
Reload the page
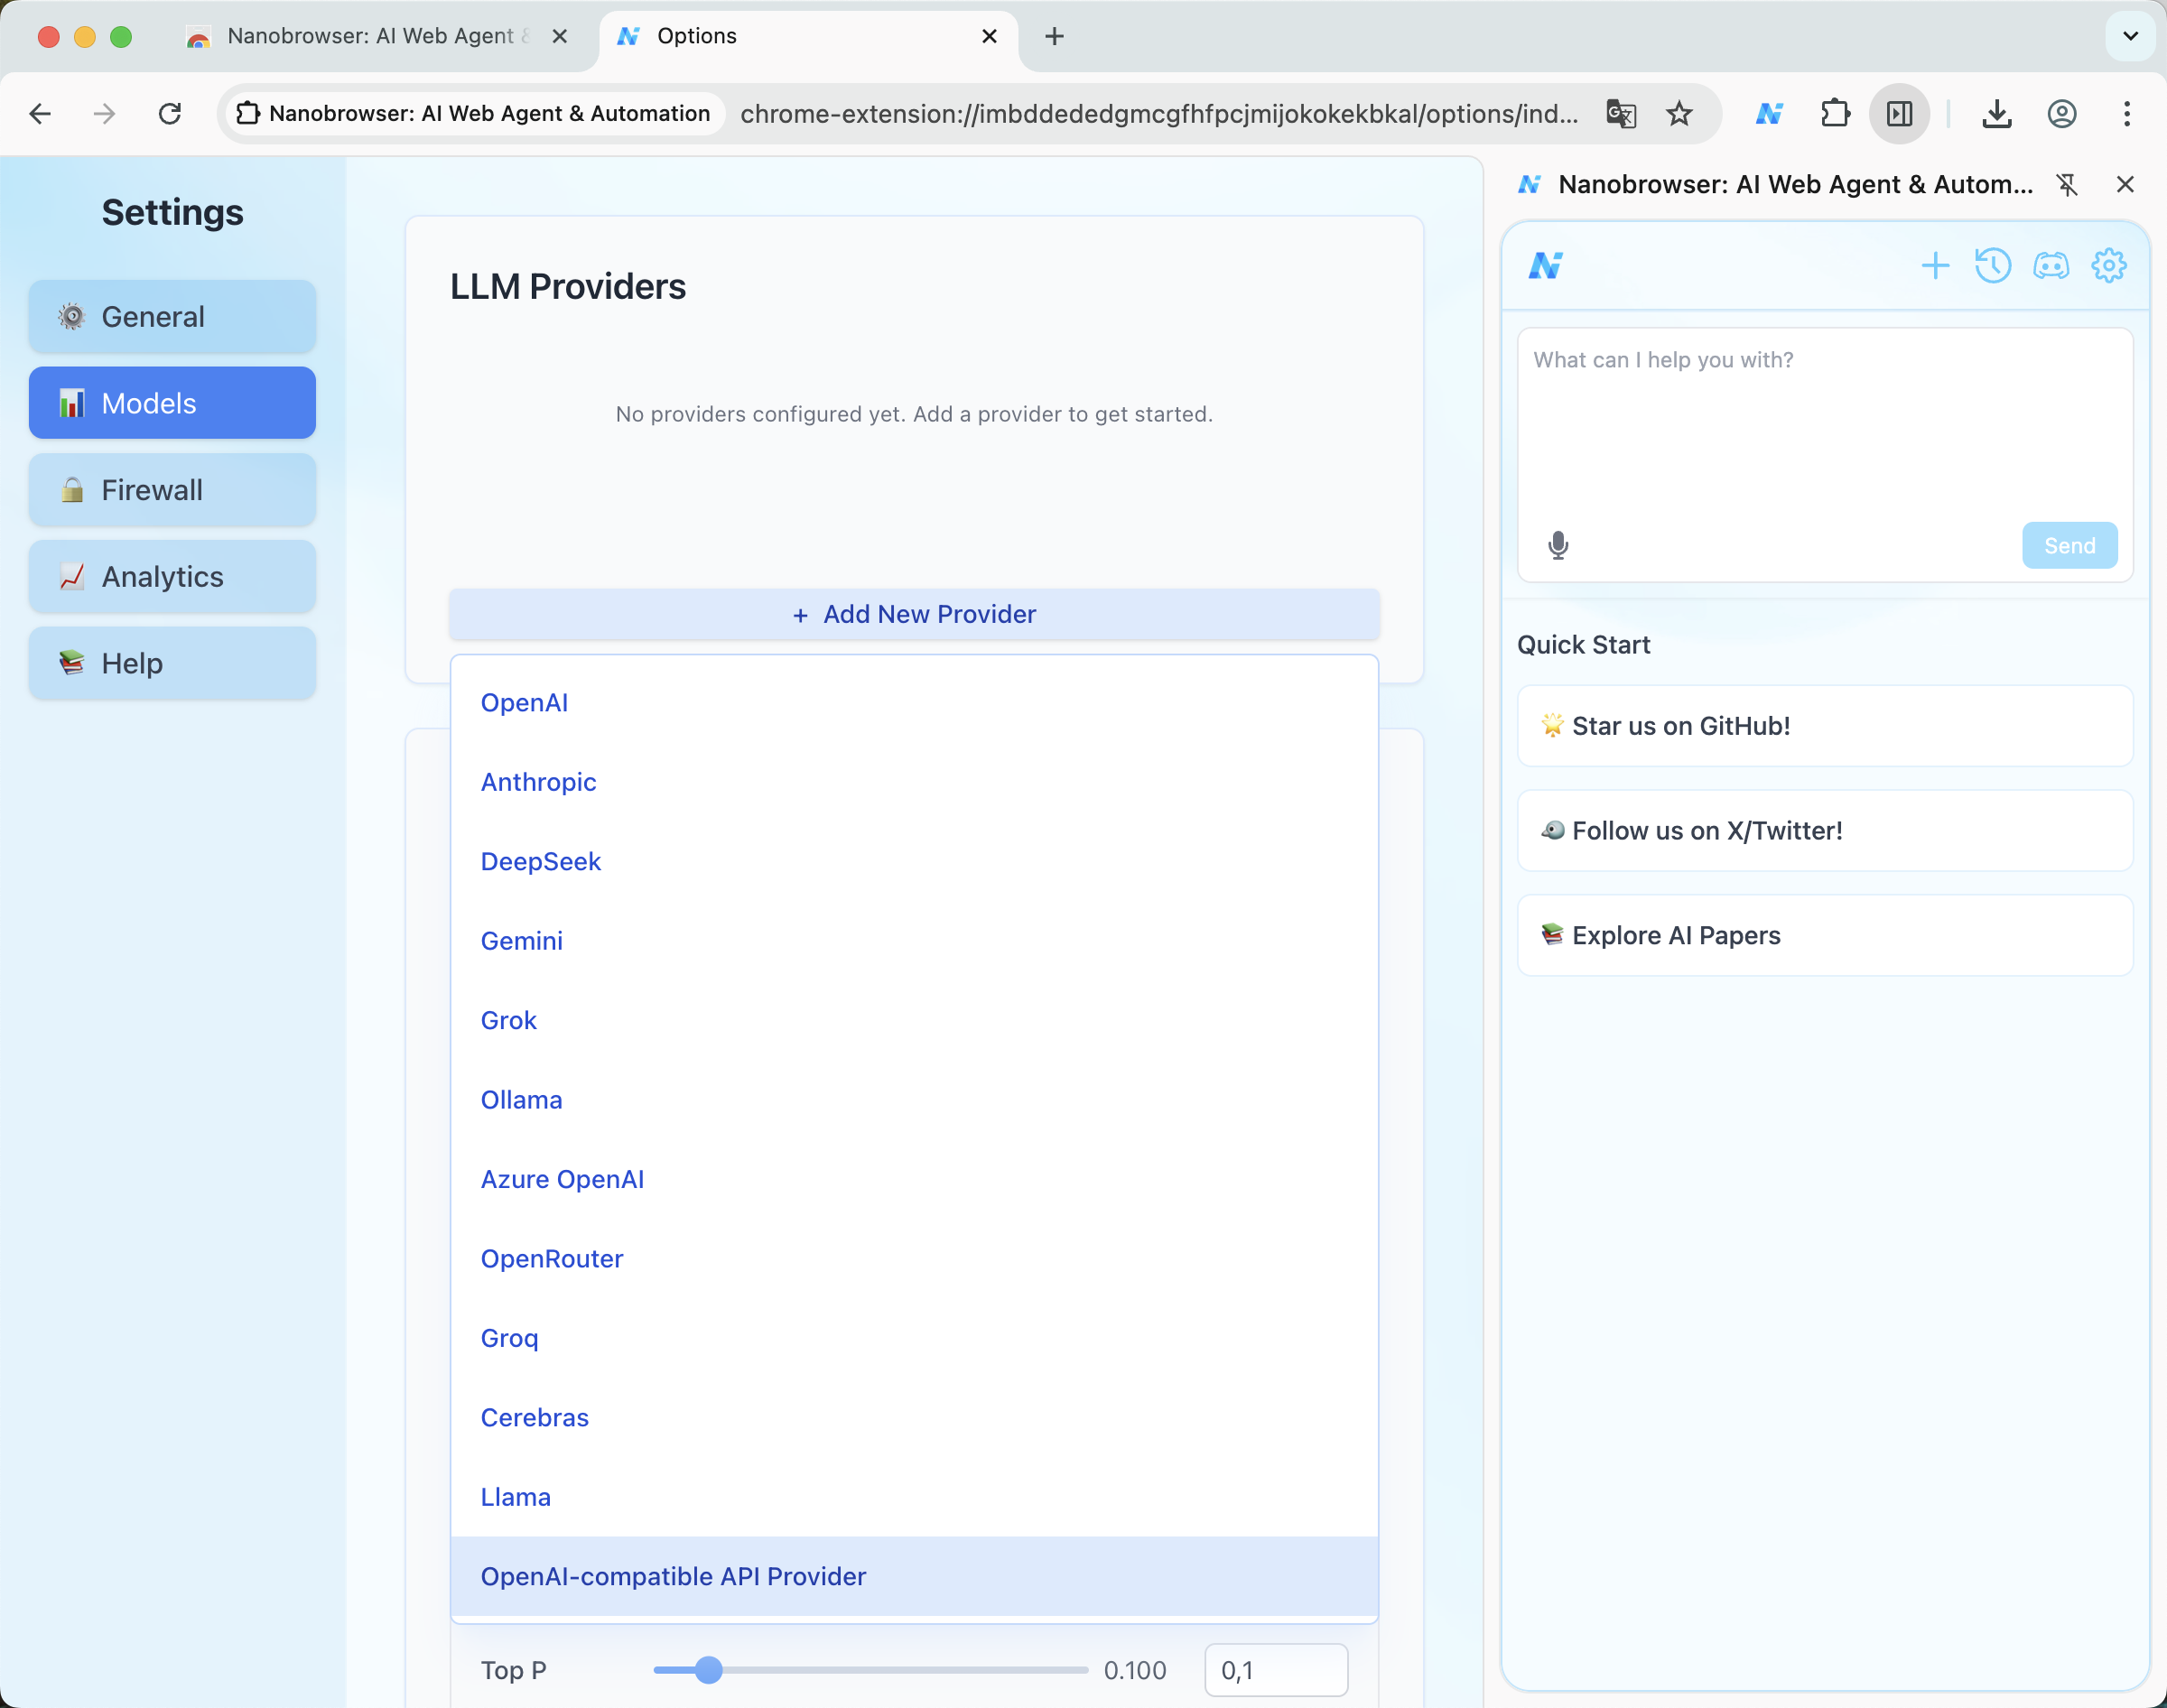(x=170, y=114)
